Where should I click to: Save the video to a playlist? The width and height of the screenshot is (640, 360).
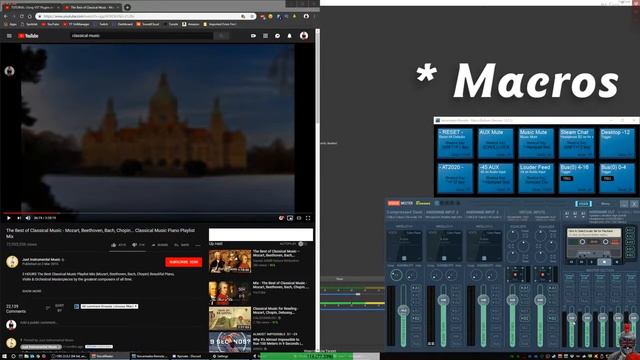(x=181, y=245)
